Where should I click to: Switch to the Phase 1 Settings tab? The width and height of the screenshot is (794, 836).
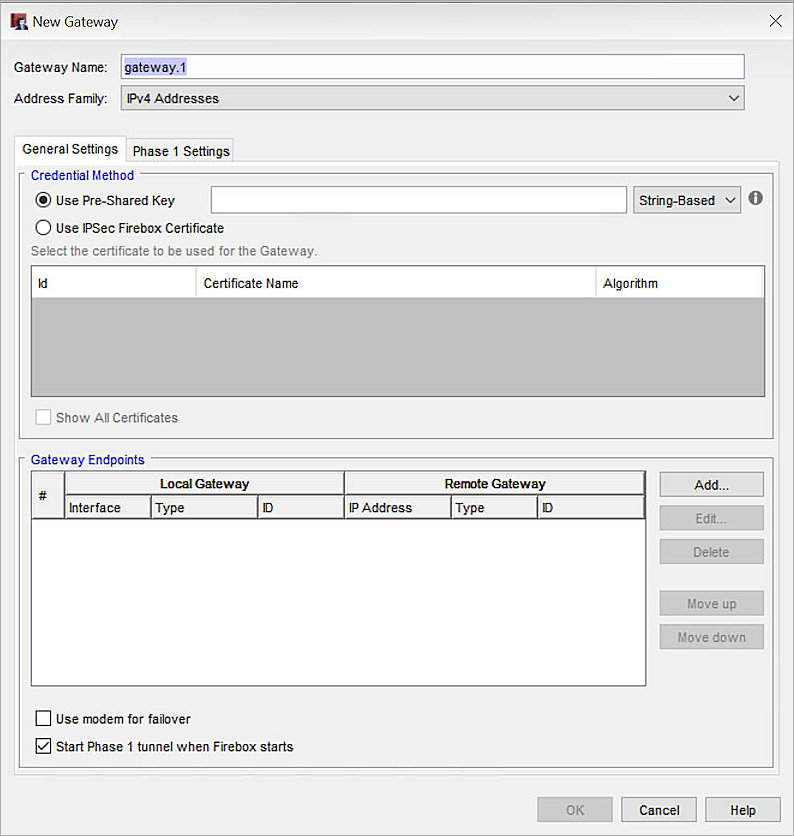[x=181, y=151]
